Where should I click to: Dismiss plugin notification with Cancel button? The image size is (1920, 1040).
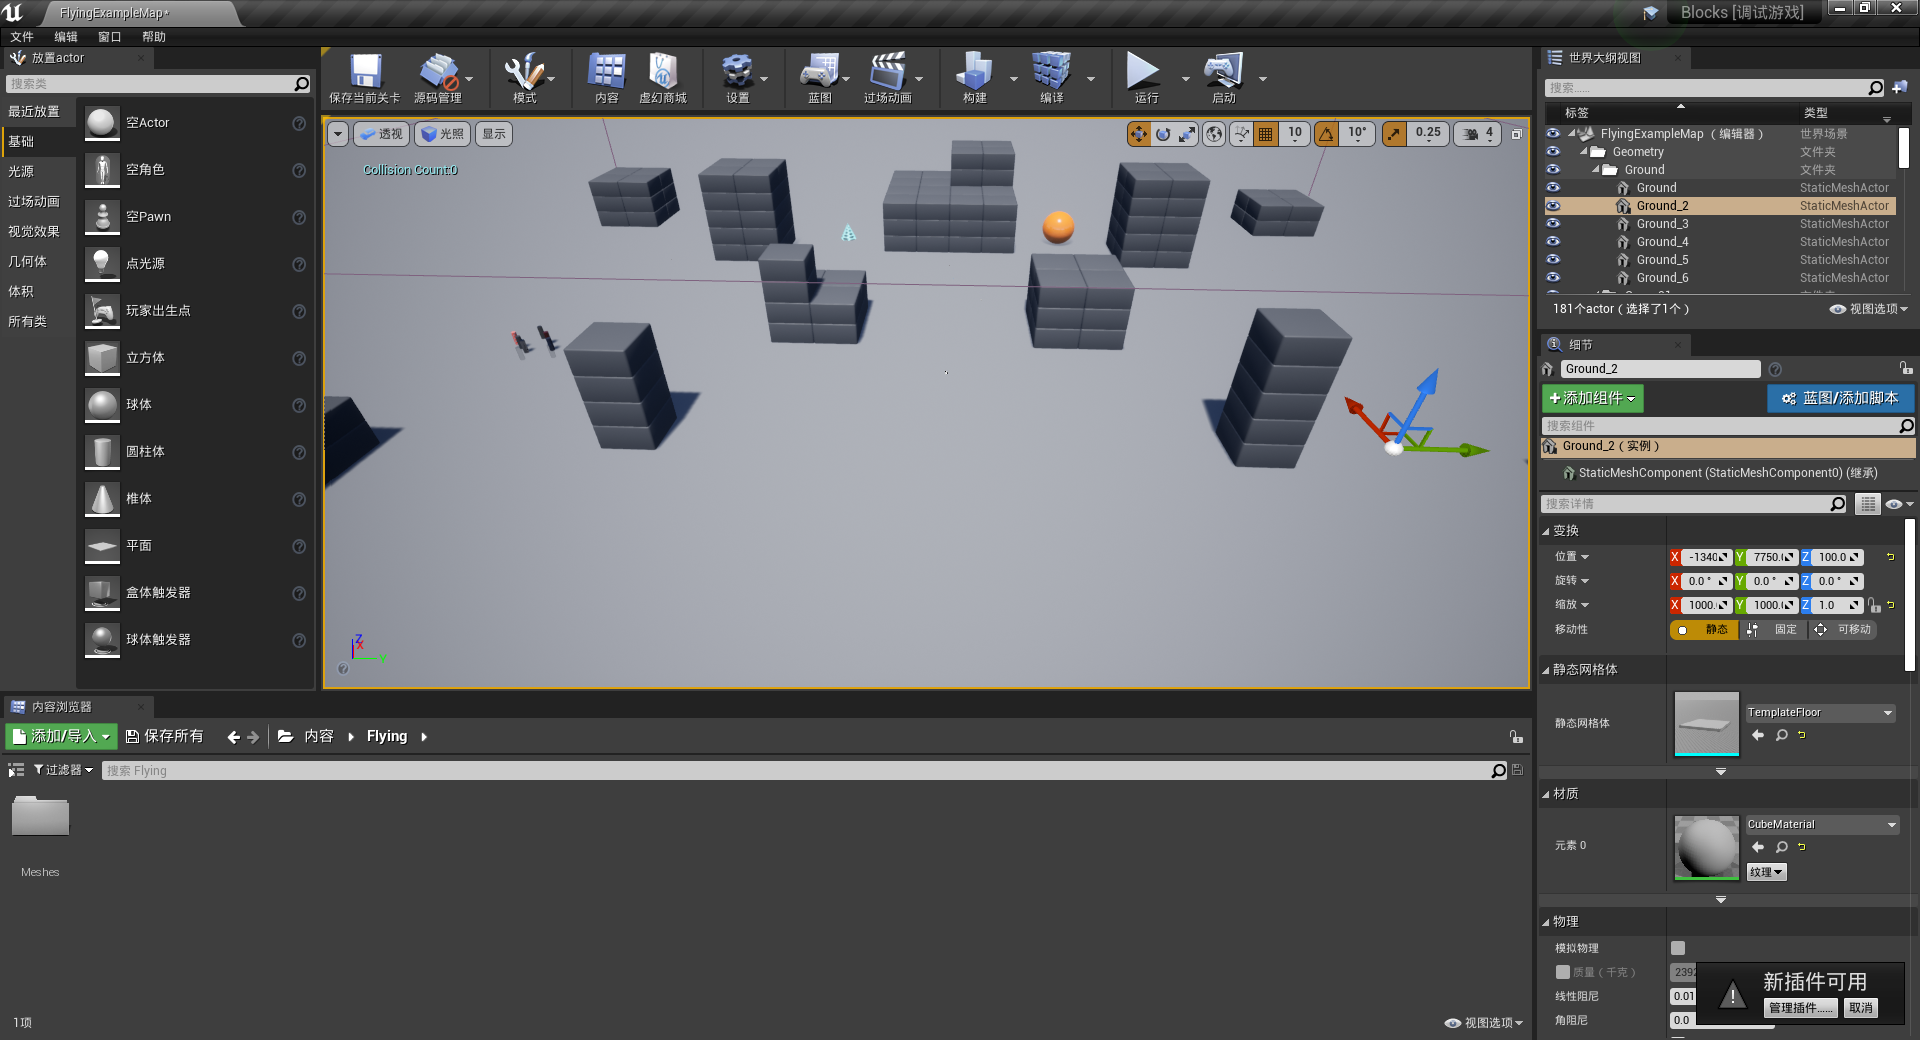pos(1861,1008)
